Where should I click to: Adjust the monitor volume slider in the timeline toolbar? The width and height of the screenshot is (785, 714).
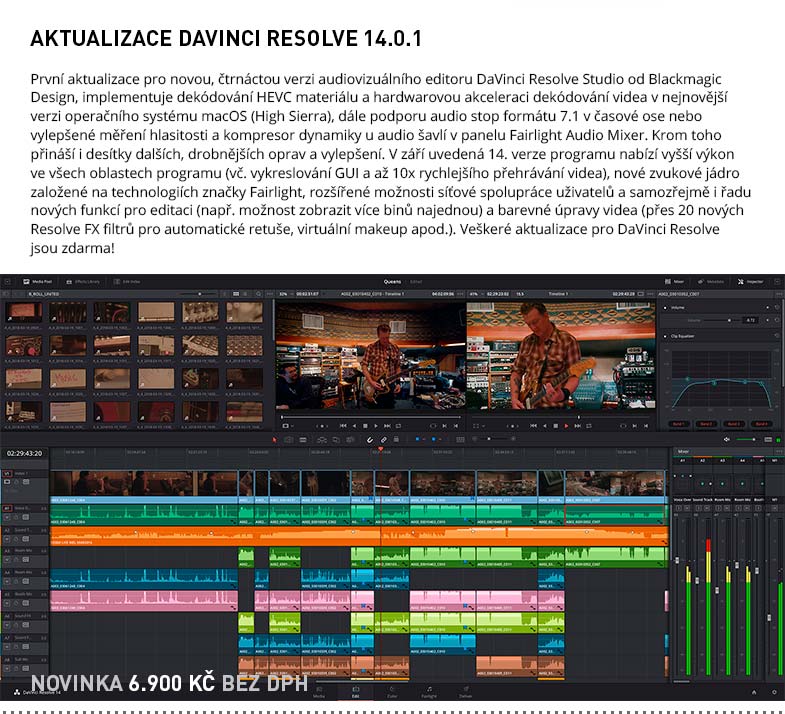pyautogui.click(x=746, y=440)
